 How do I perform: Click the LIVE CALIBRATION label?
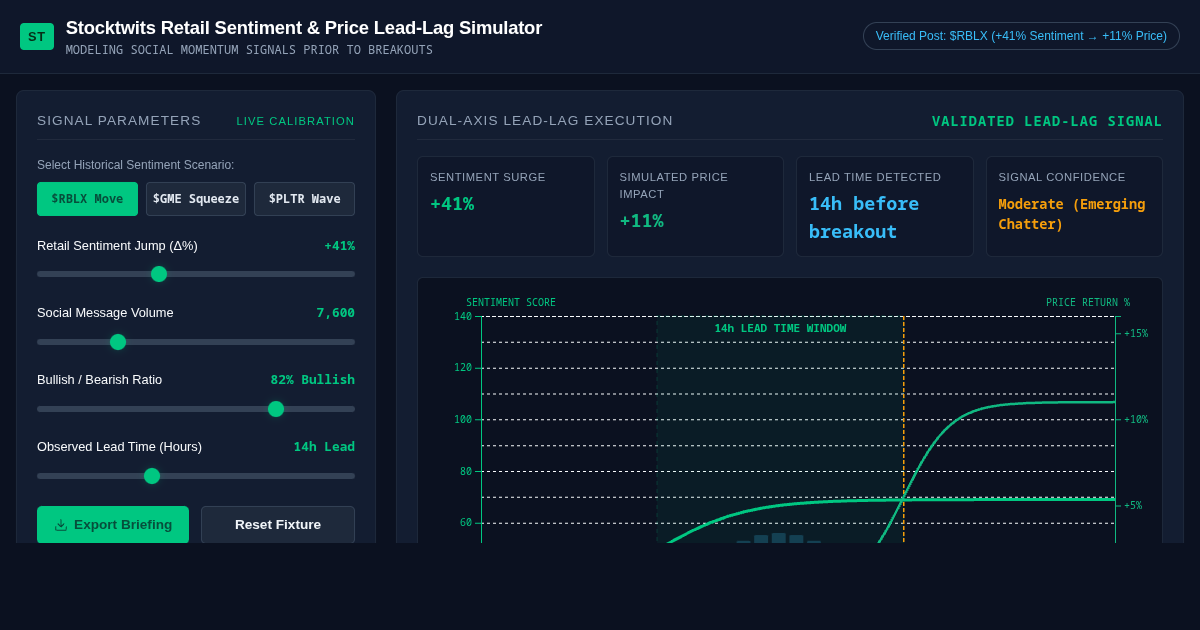click(x=296, y=121)
